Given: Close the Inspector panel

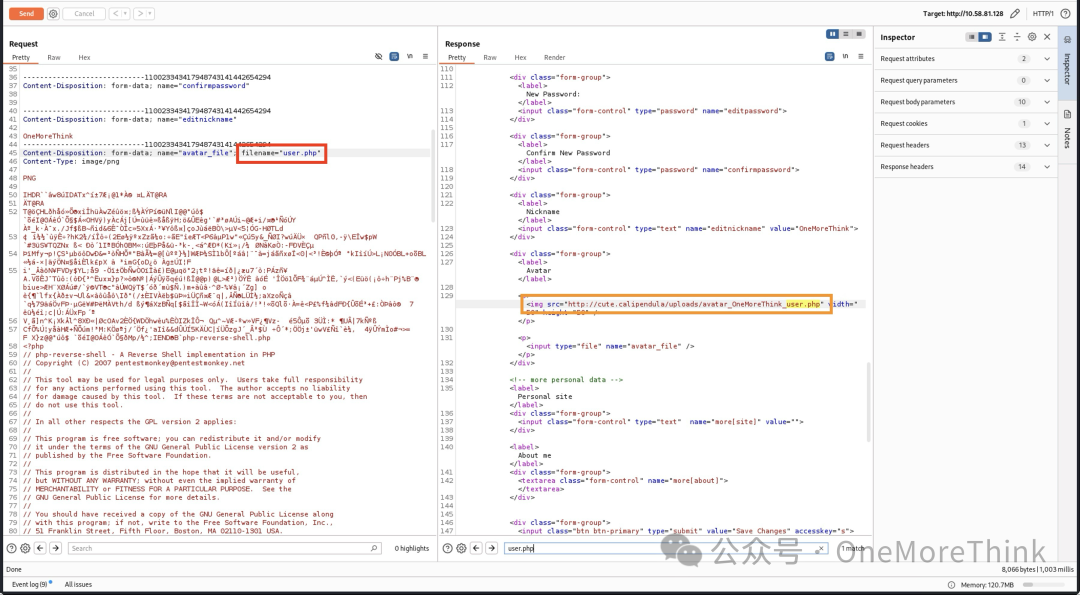Looking at the screenshot, I should [x=1047, y=37].
